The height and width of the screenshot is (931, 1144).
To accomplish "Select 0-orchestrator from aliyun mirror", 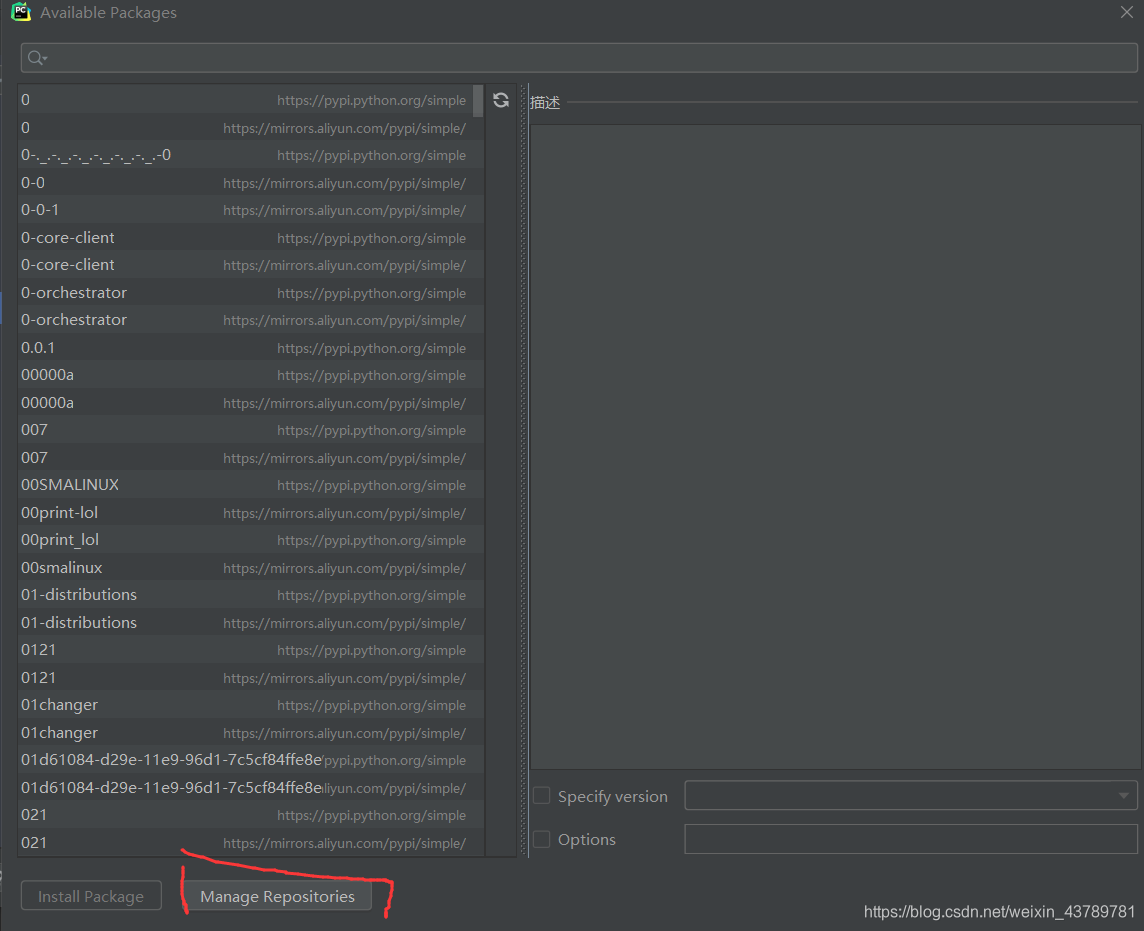I will pyautogui.click(x=251, y=320).
